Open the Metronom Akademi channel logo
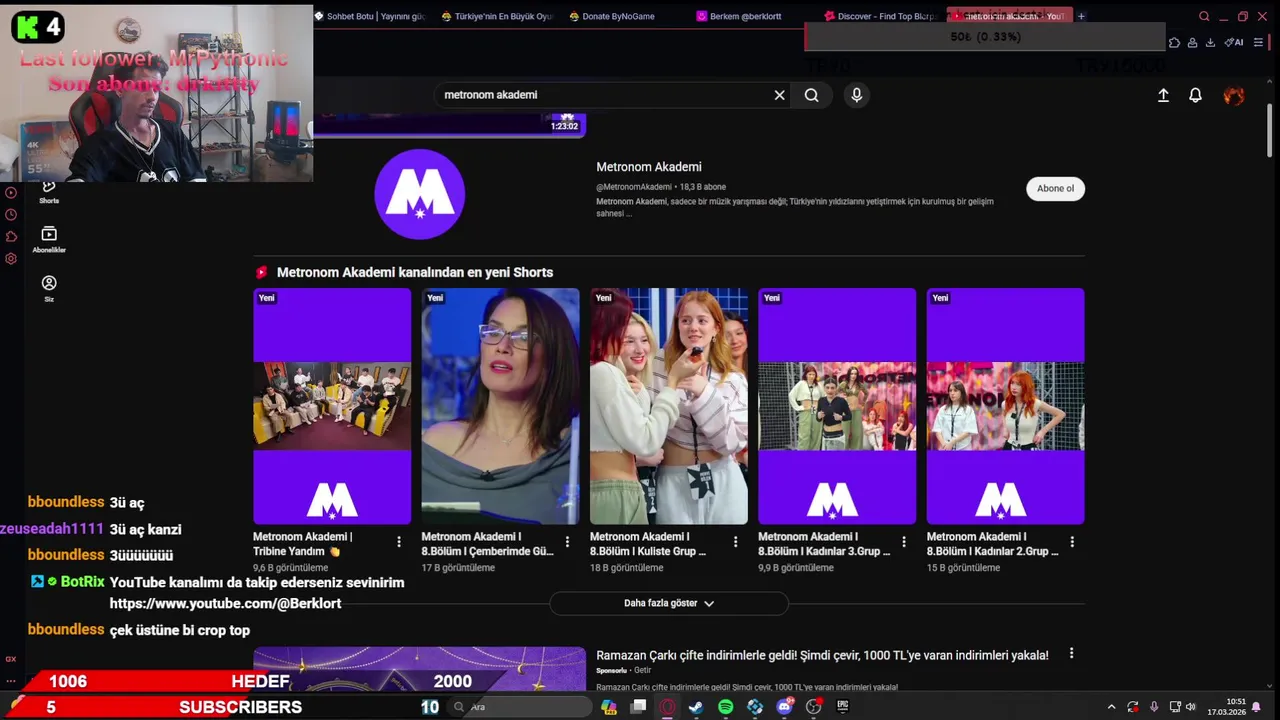 [x=420, y=194]
